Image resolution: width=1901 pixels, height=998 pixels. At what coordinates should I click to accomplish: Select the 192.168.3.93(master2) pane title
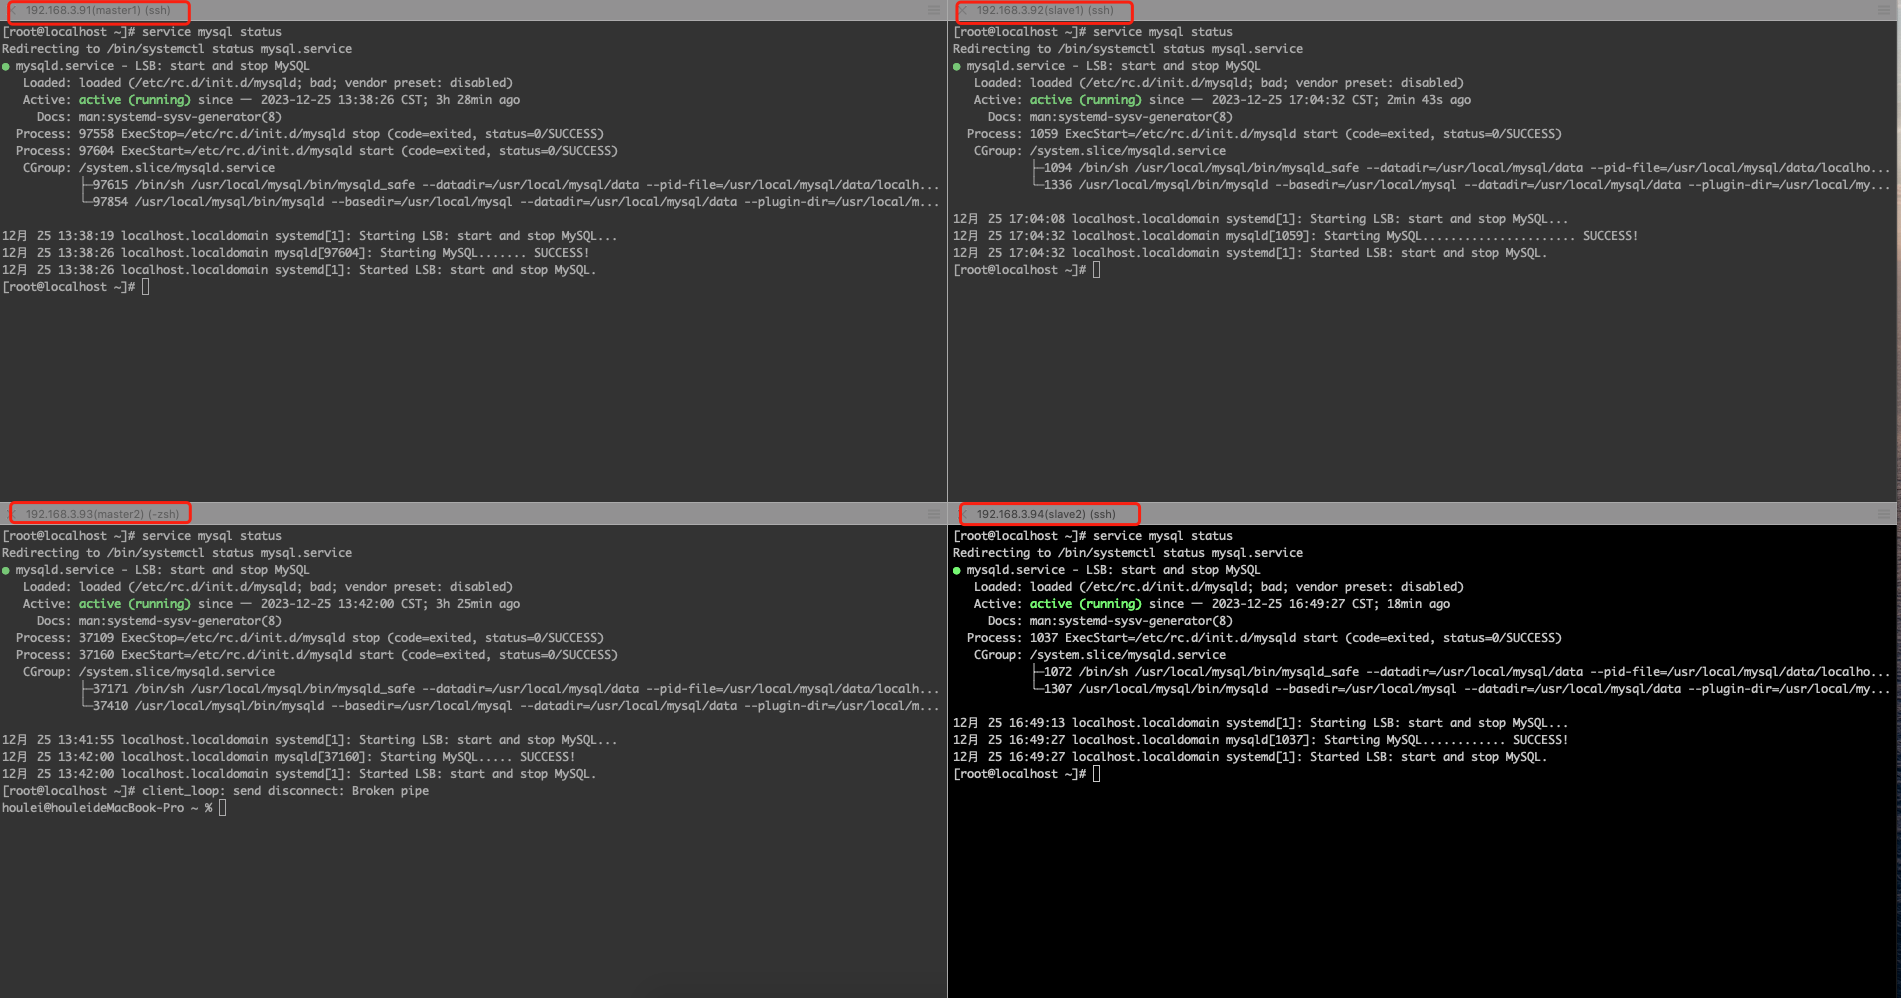(102, 514)
